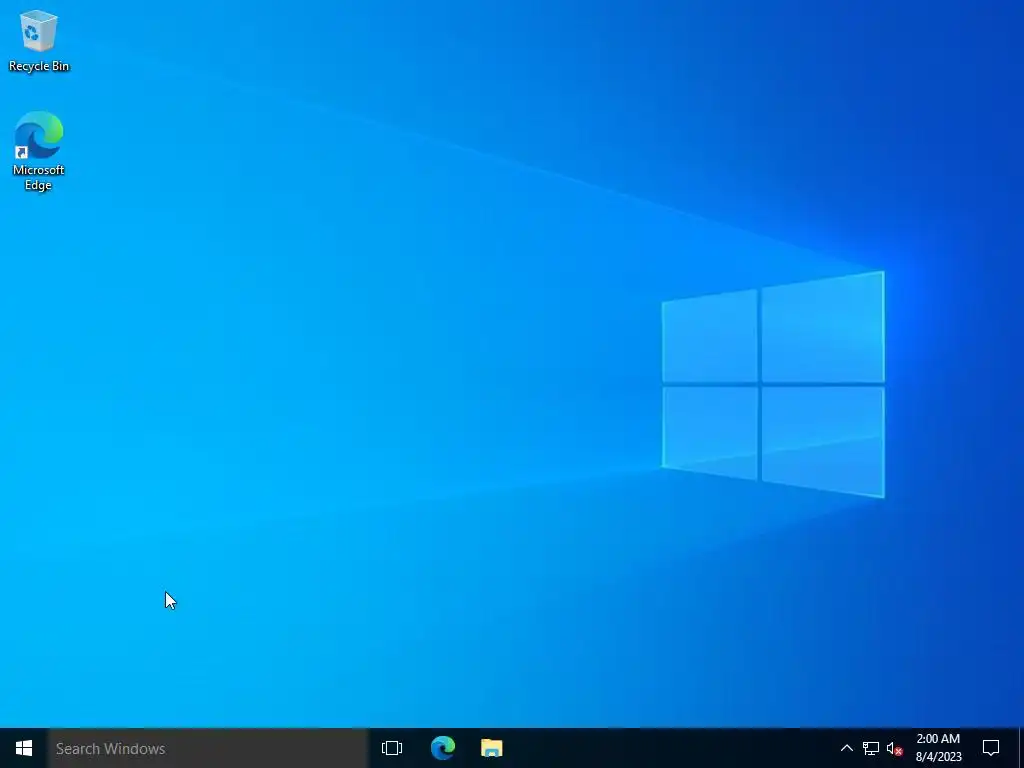This screenshot has height=768, width=1024.
Task: Open the muted volume tray icon
Action: coord(895,748)
